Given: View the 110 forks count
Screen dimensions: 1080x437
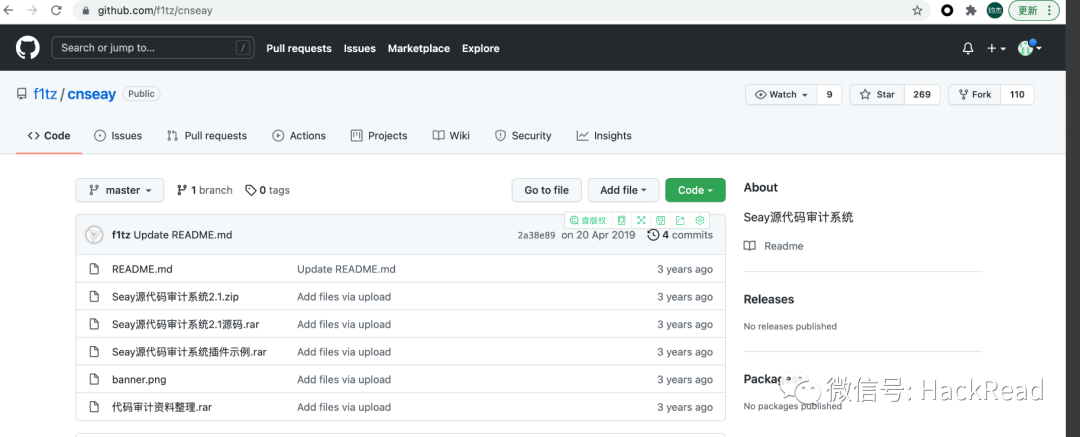Looking at the screenshot, I should tap(1017, 94).
